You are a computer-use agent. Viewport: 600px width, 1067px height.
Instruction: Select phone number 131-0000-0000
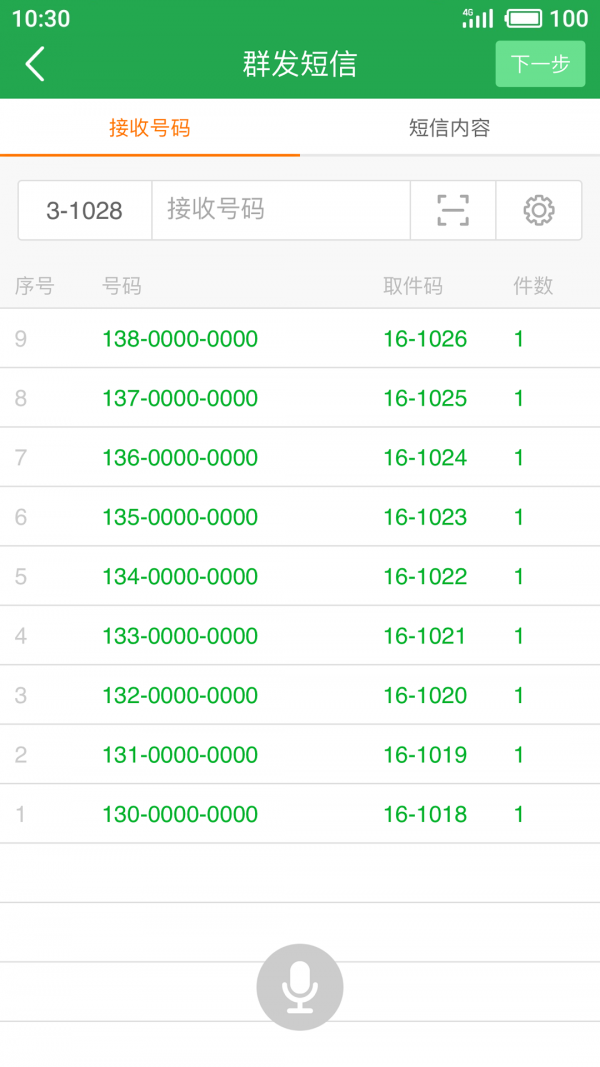point(180,755)
